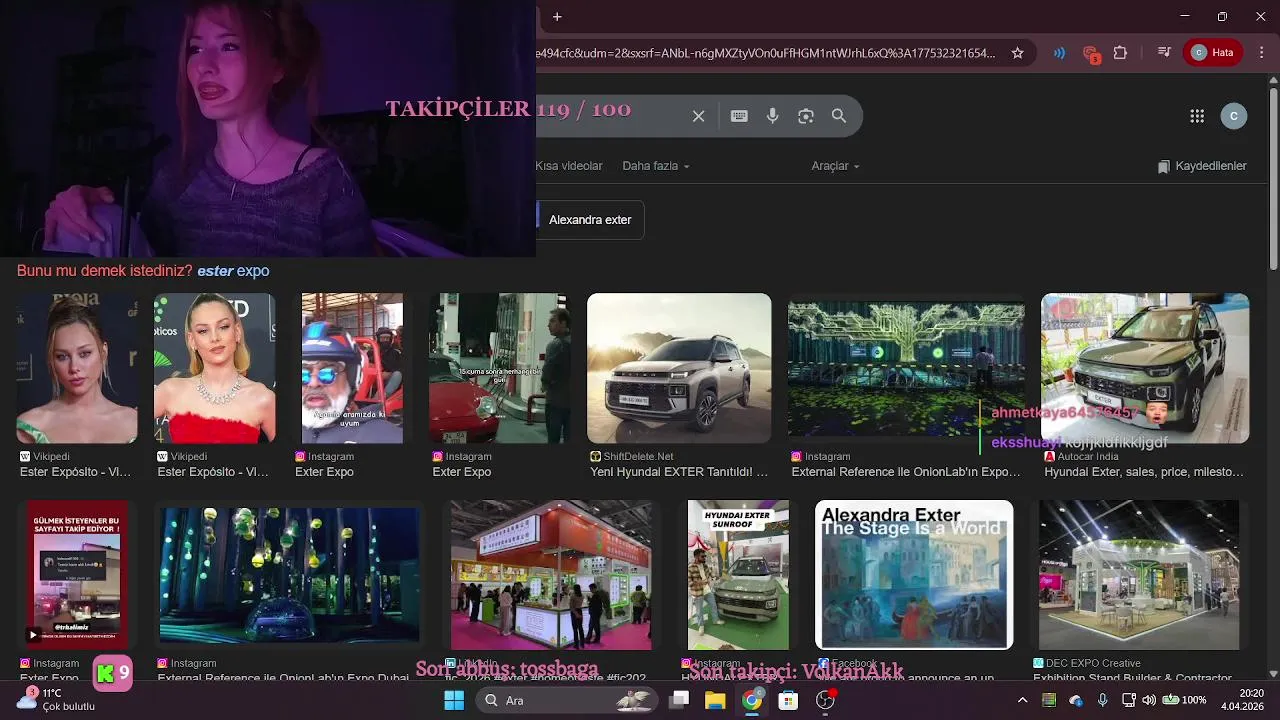Expand the Araçlar dropdown
This screenshot has height=720, width=1280.
[836, 166]
